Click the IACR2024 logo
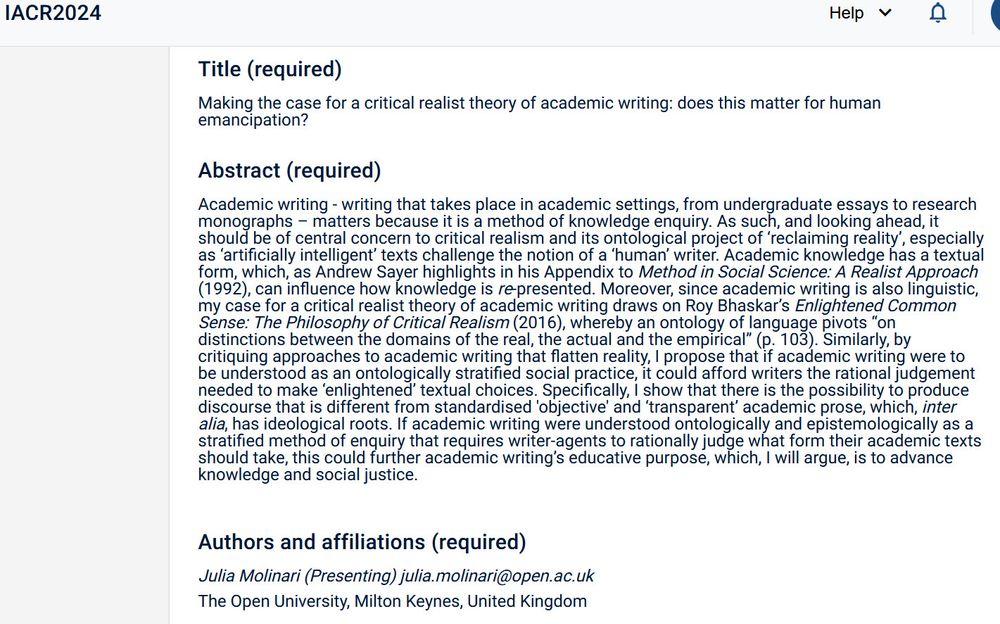Image resolution: width=1000 pixels, height=624 pixels. (52, 13)
